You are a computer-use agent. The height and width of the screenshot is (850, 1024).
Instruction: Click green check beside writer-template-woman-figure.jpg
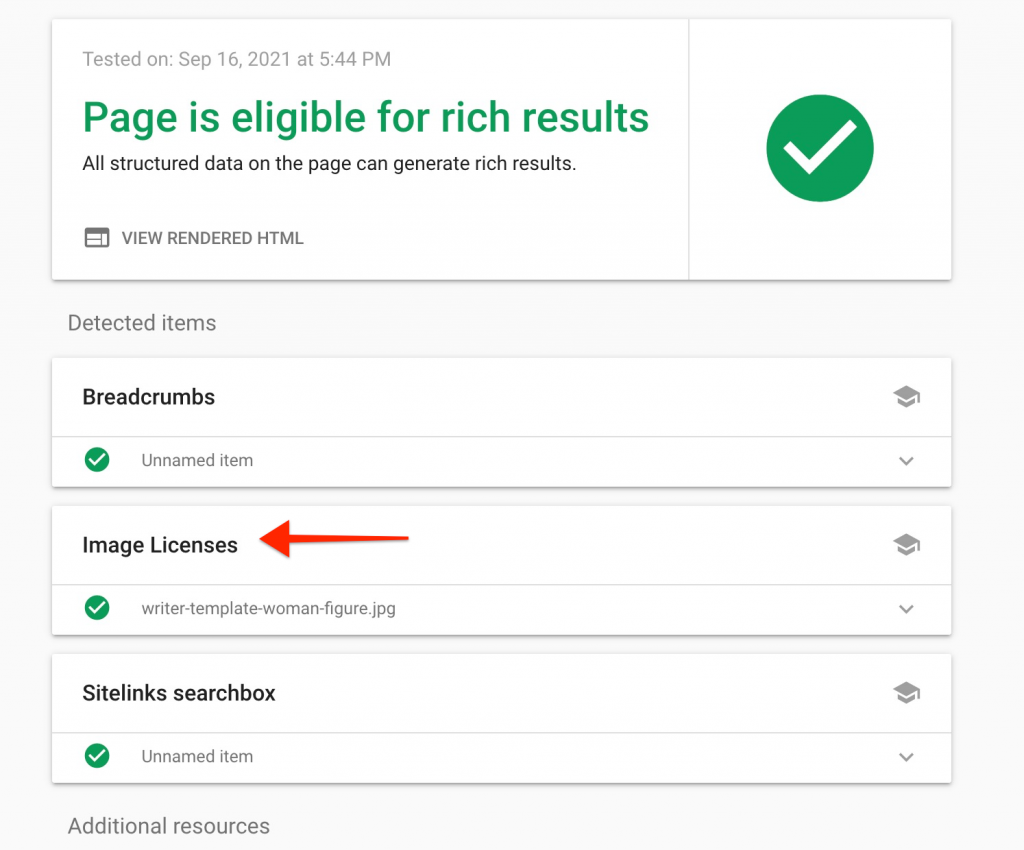tap(97, 608)
